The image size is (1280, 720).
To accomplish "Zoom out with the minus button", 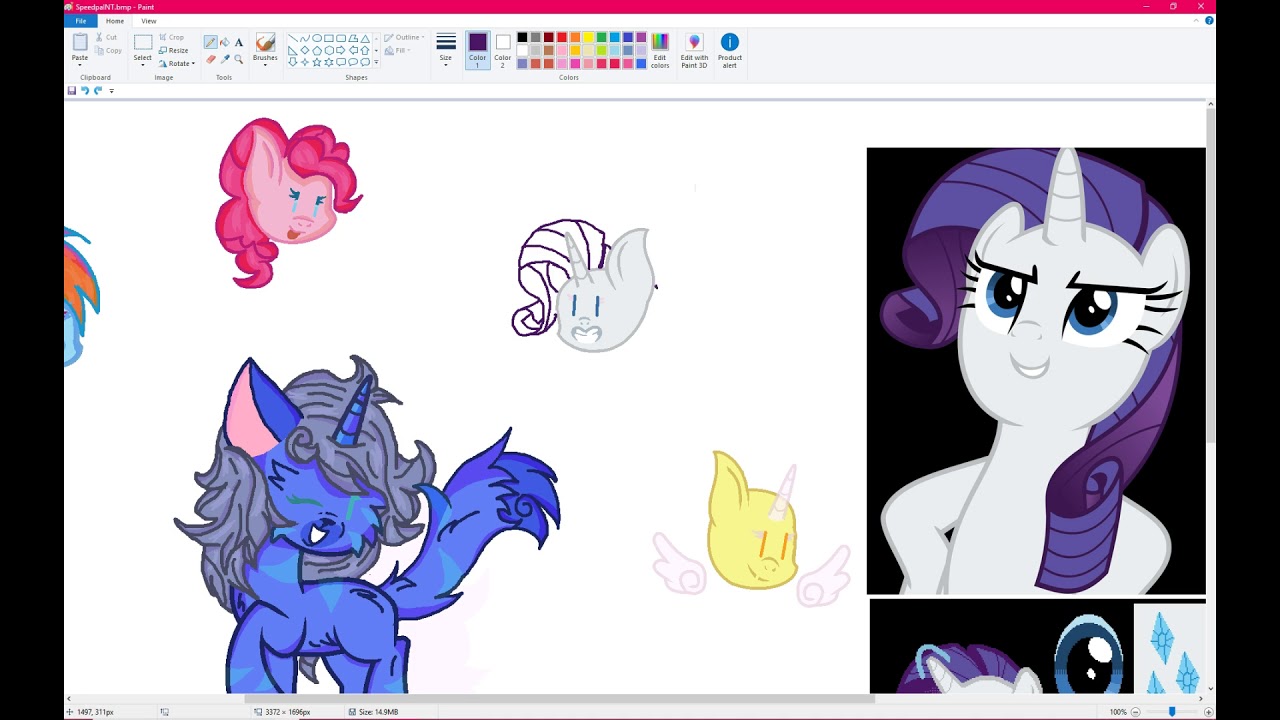I will 1135,712.
